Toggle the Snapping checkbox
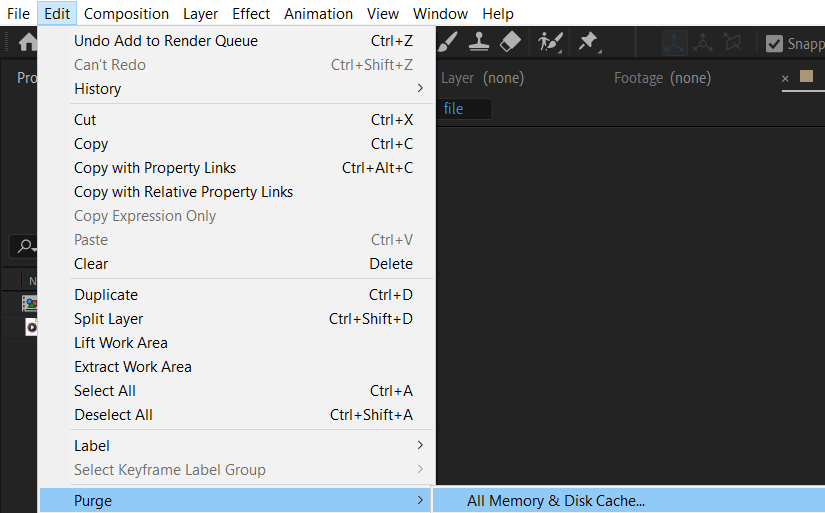This screenshot has height=513, width=825. [774, 43]
